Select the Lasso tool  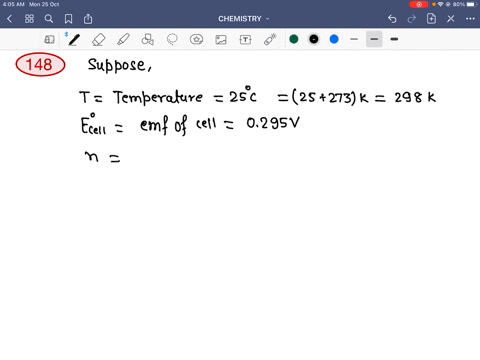pos(172,40)
